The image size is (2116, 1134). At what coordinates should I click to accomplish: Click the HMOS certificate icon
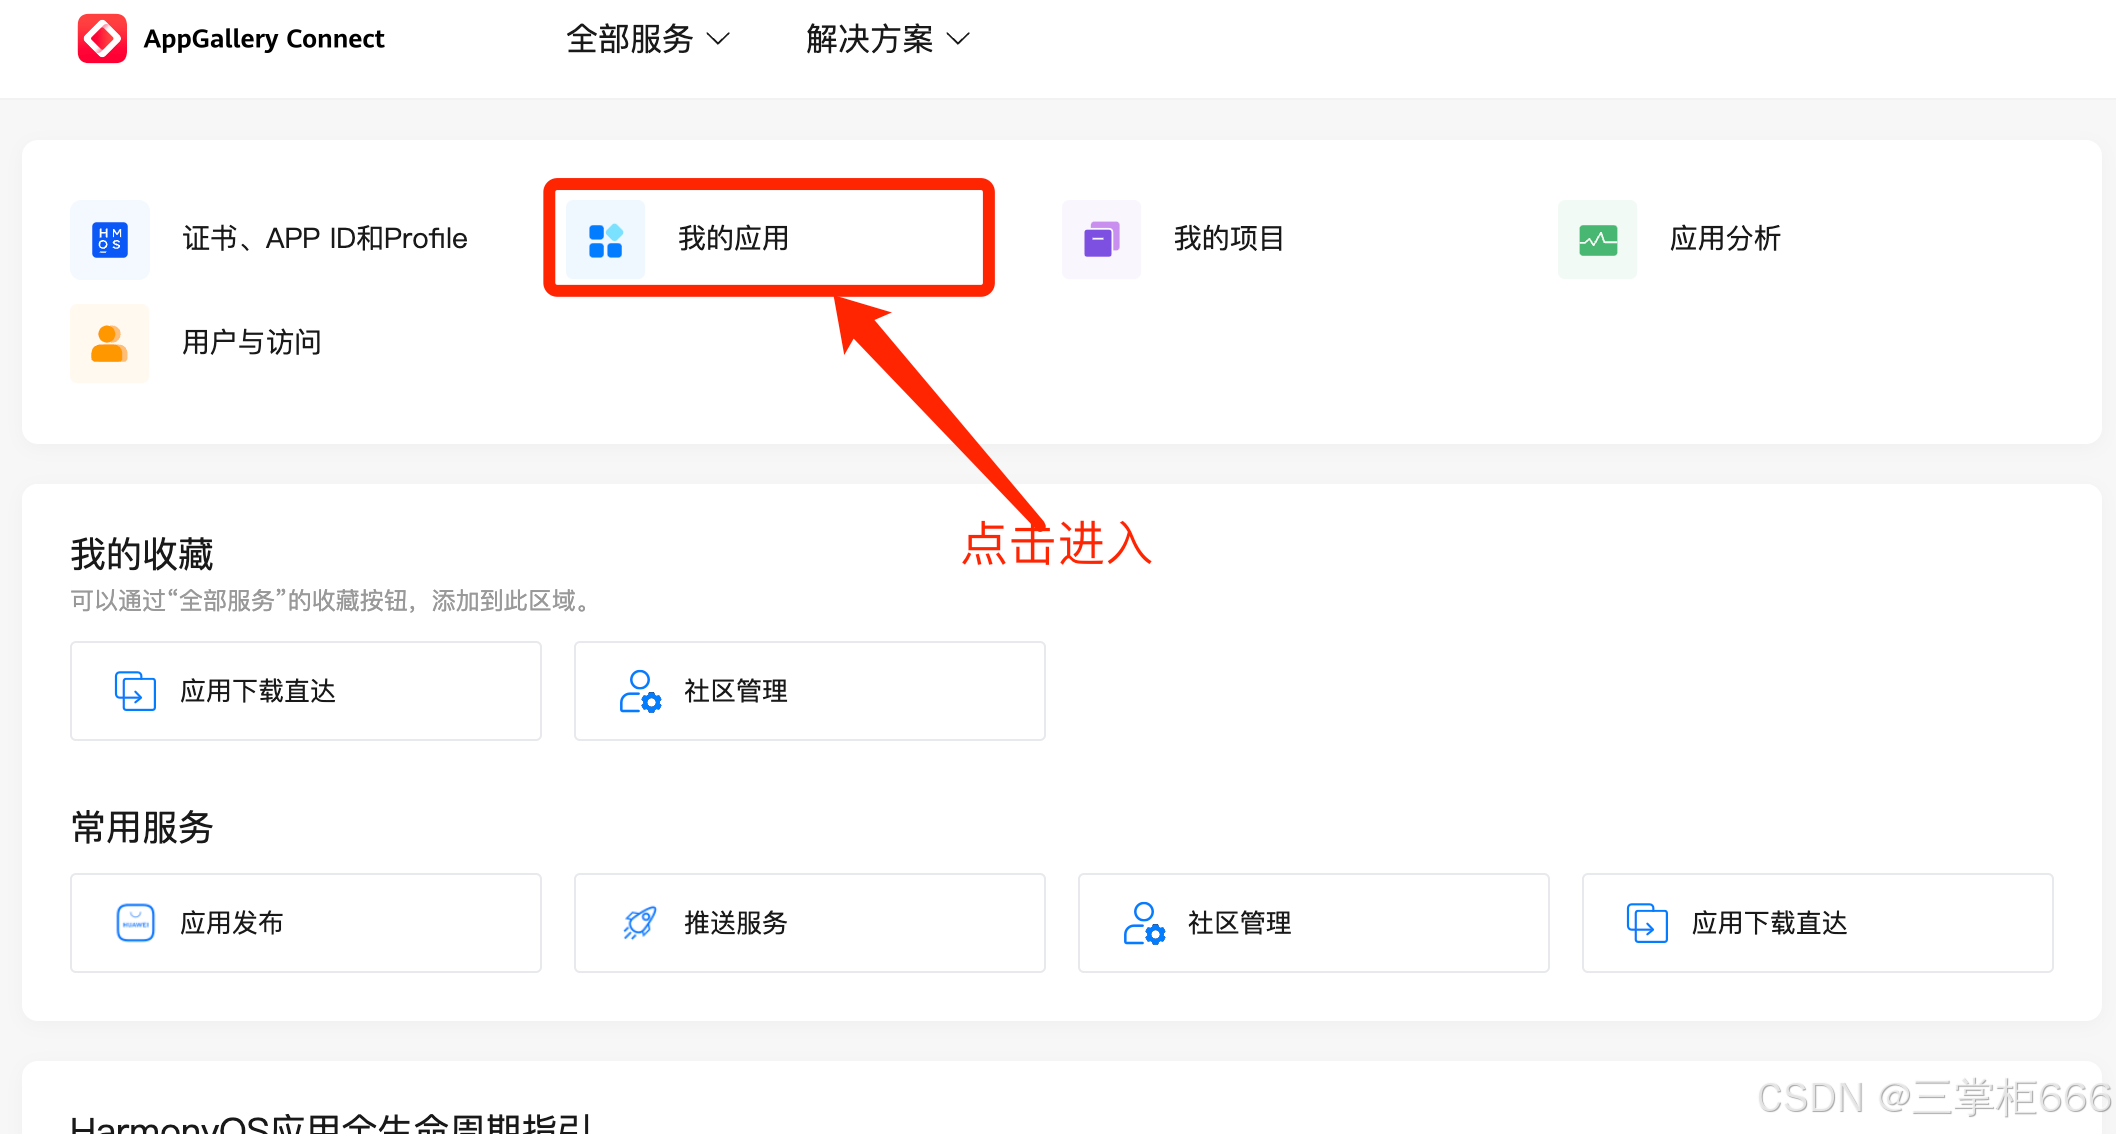tap(110, 239)
